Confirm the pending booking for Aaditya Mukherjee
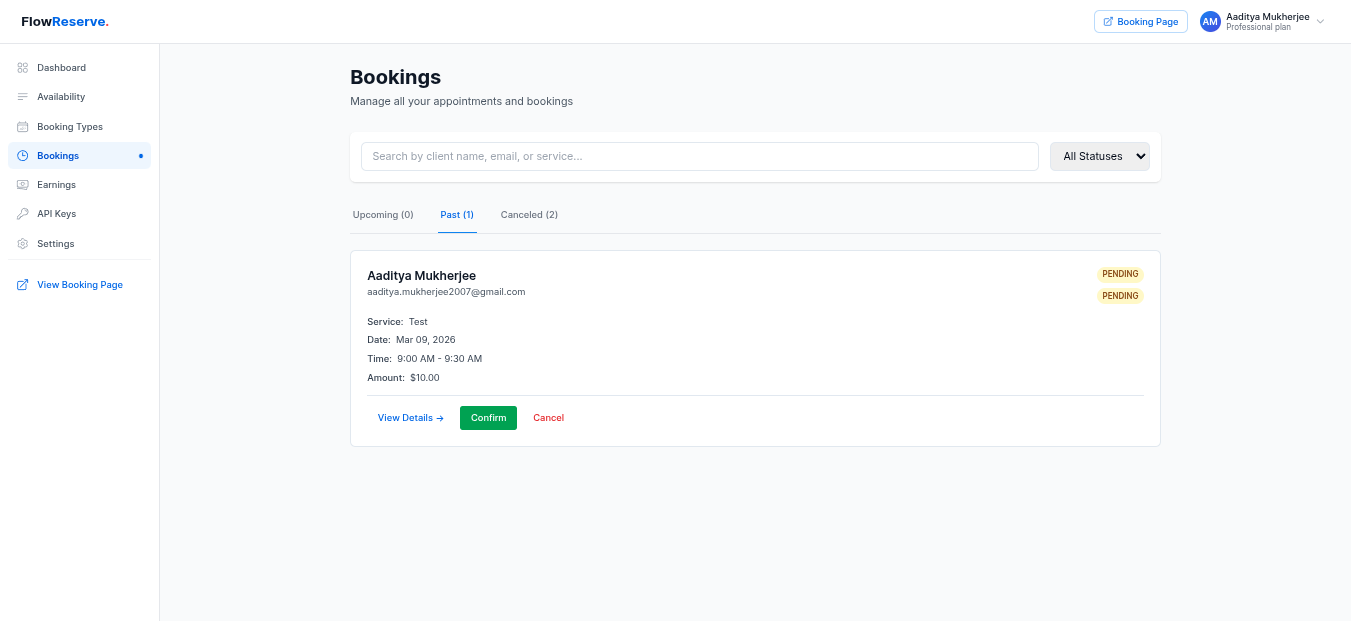Screen dimensions: 1351x621 (488, 417)
